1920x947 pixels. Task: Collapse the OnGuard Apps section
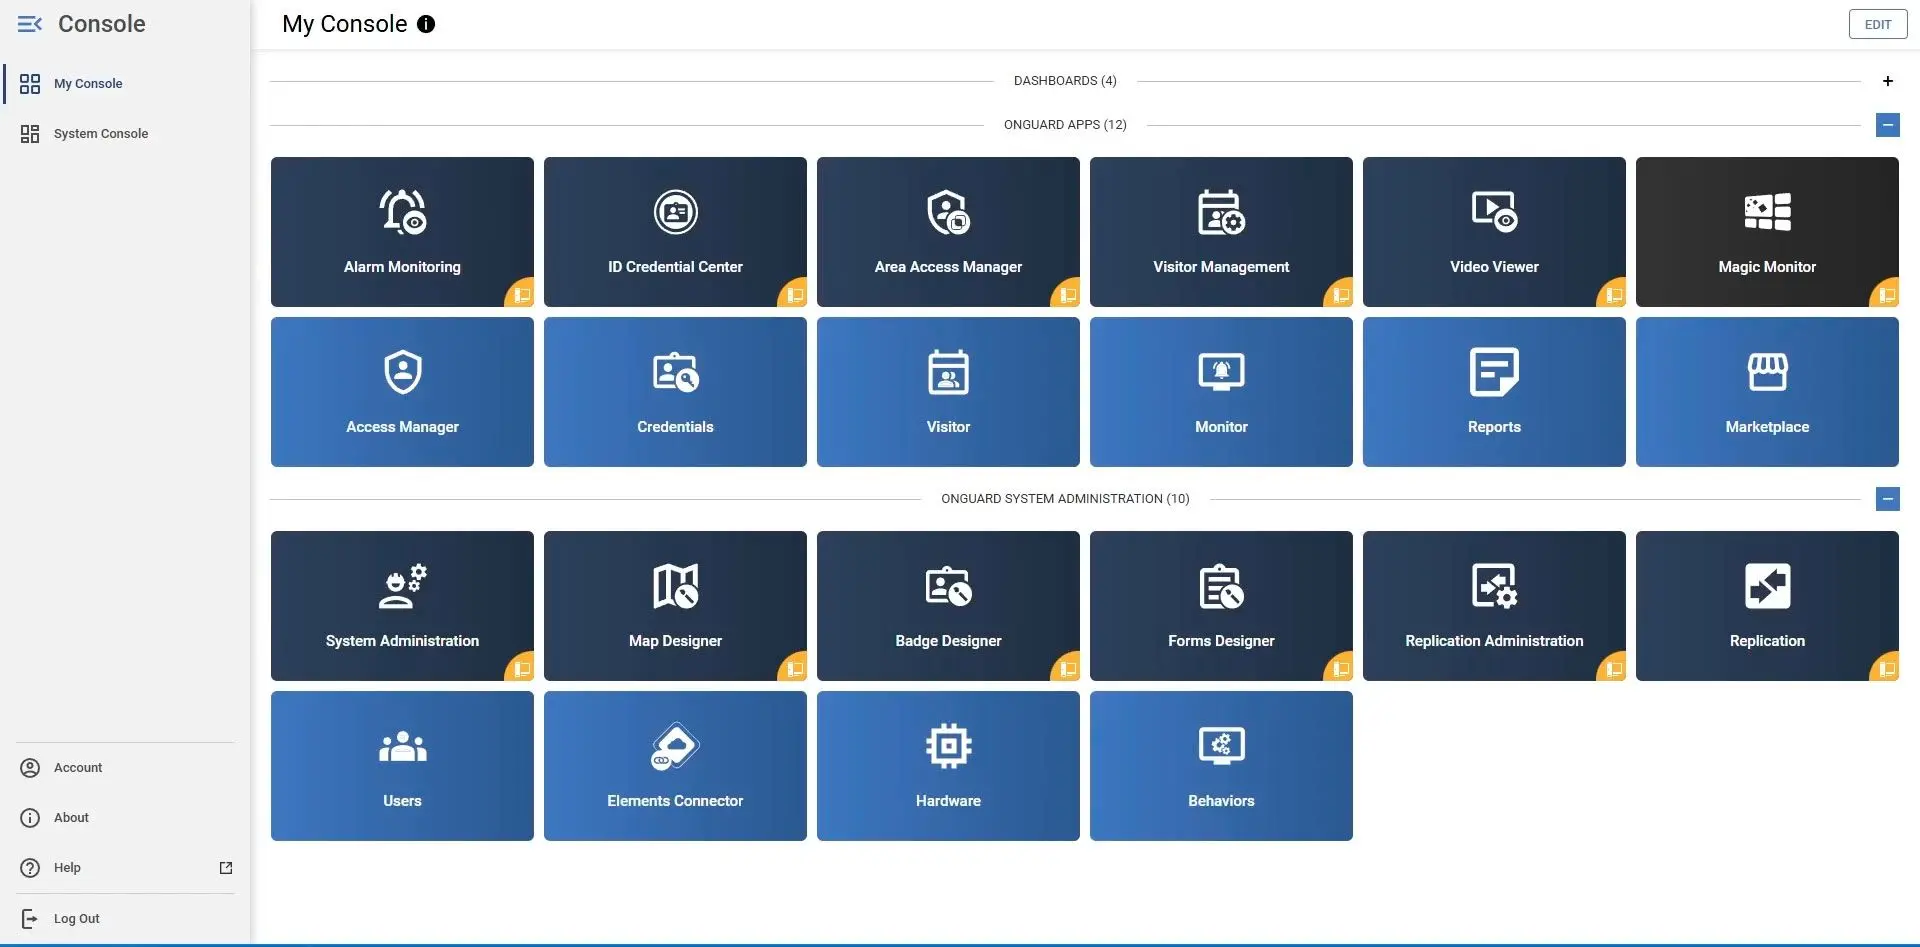(x=1888, y=125)
